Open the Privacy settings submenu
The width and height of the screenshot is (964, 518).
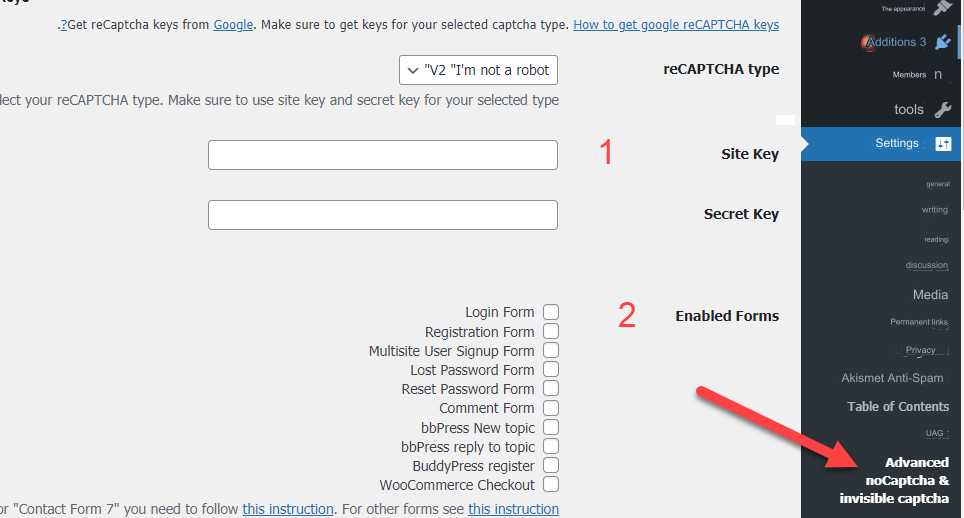coord(920,350)
